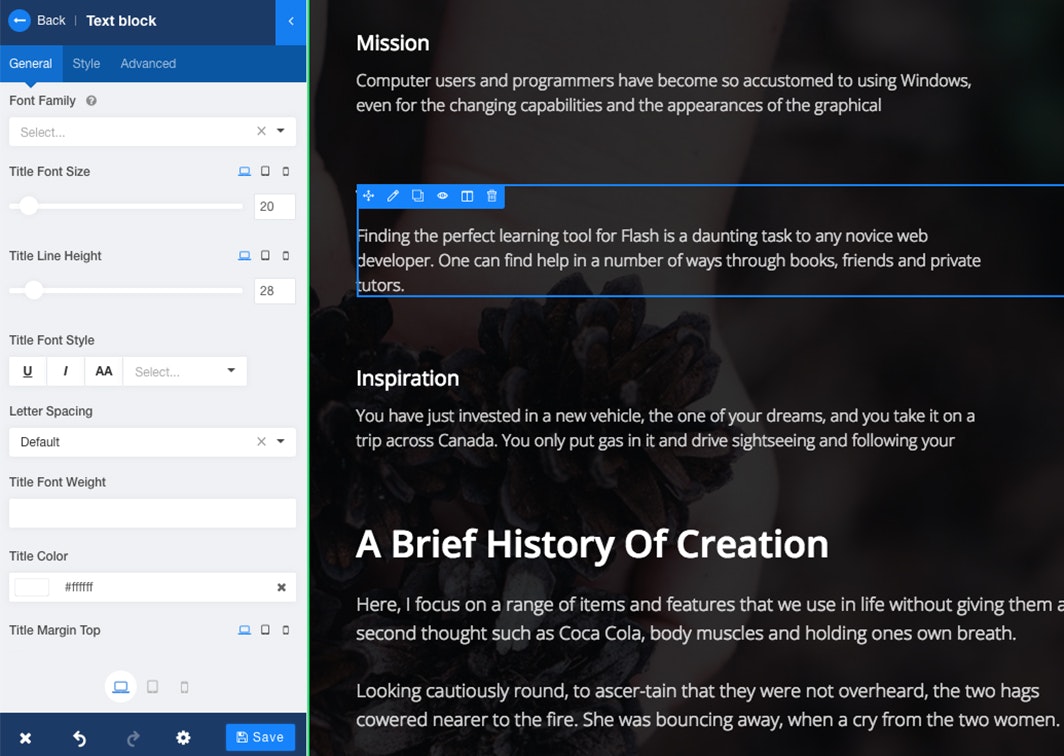This screenshot has width=1064, height=756.
Task: Open the pencil edit icon for the text block
Action: click(392, 196)
